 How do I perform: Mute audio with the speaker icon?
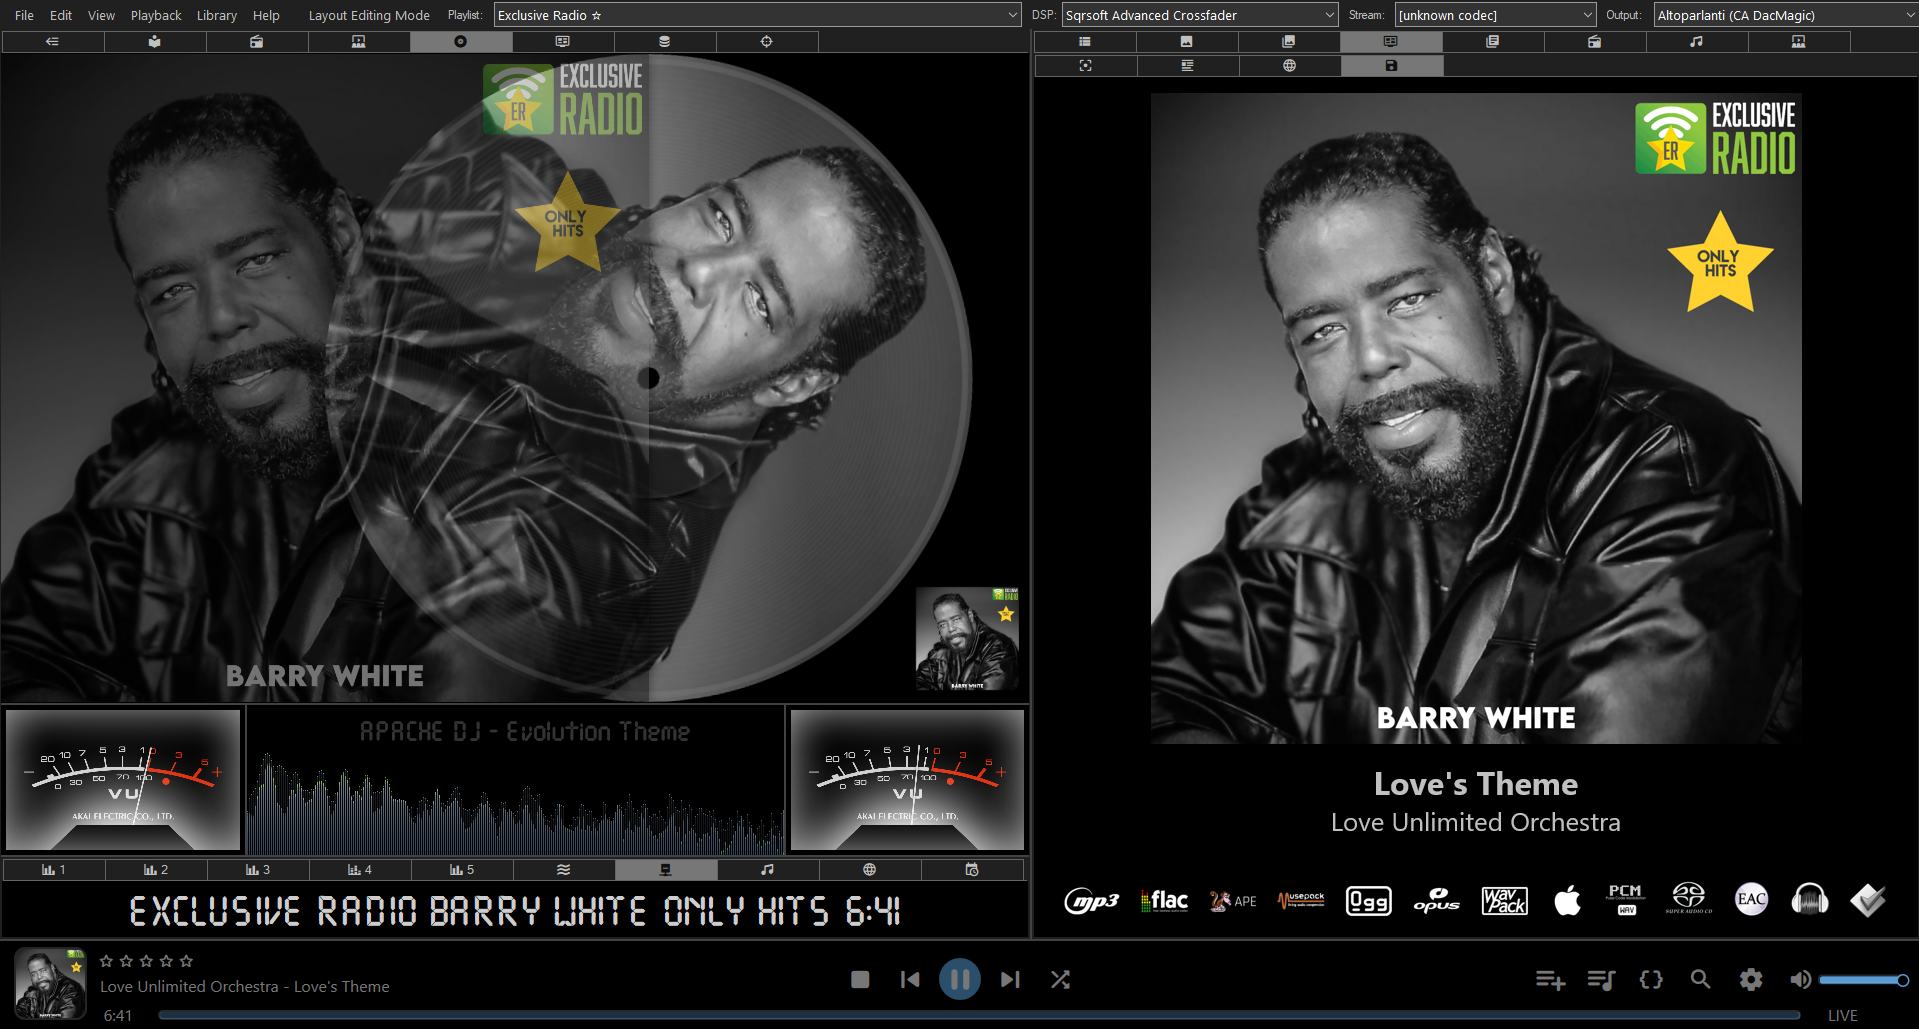(1800, 980)
